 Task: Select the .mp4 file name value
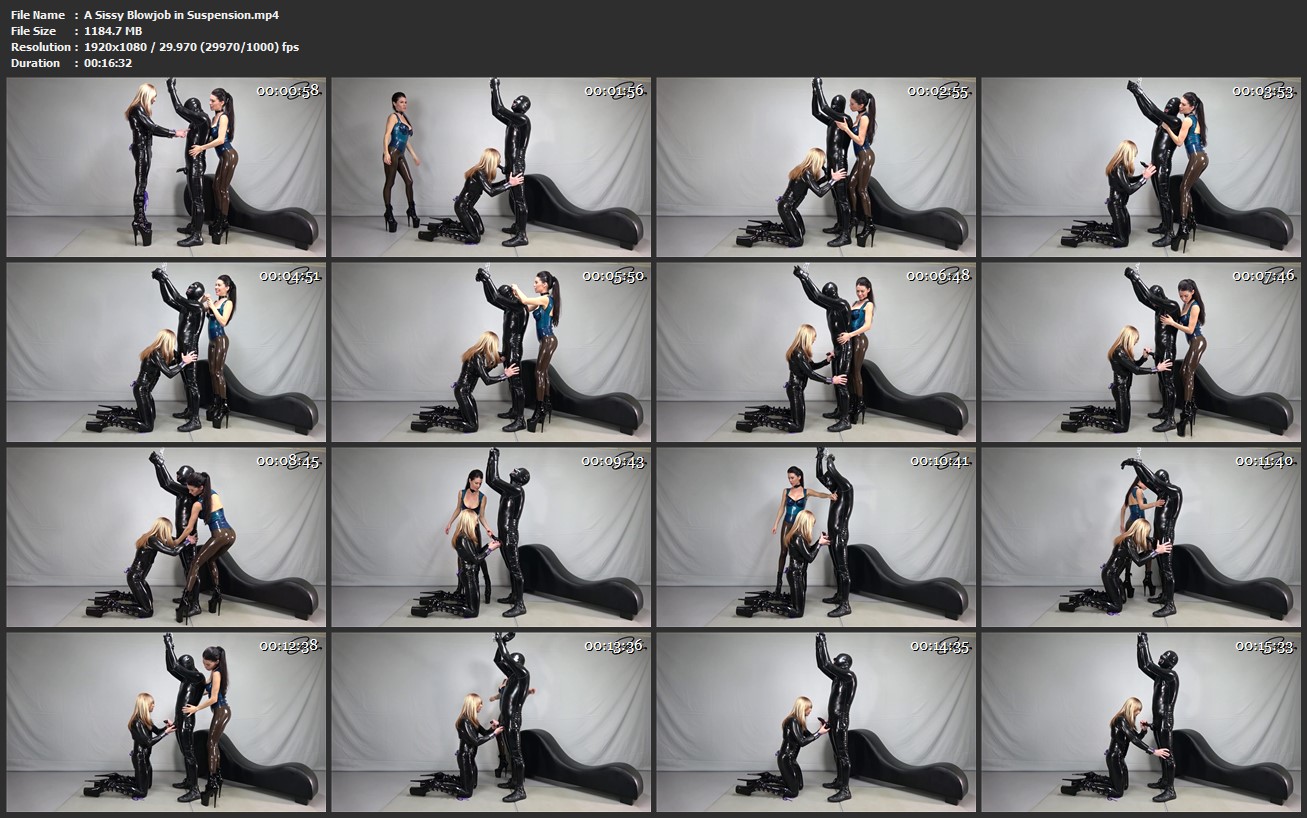click(181, 15)
